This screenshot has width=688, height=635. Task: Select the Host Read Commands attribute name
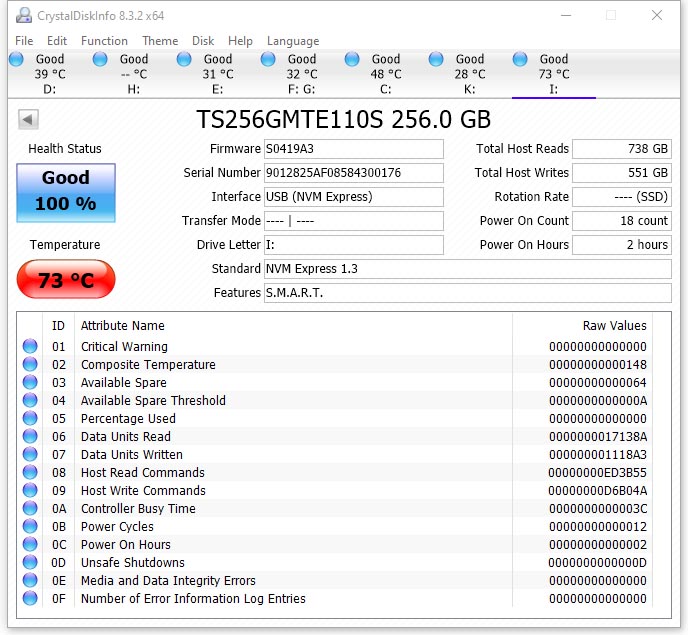tap(143, 473)
